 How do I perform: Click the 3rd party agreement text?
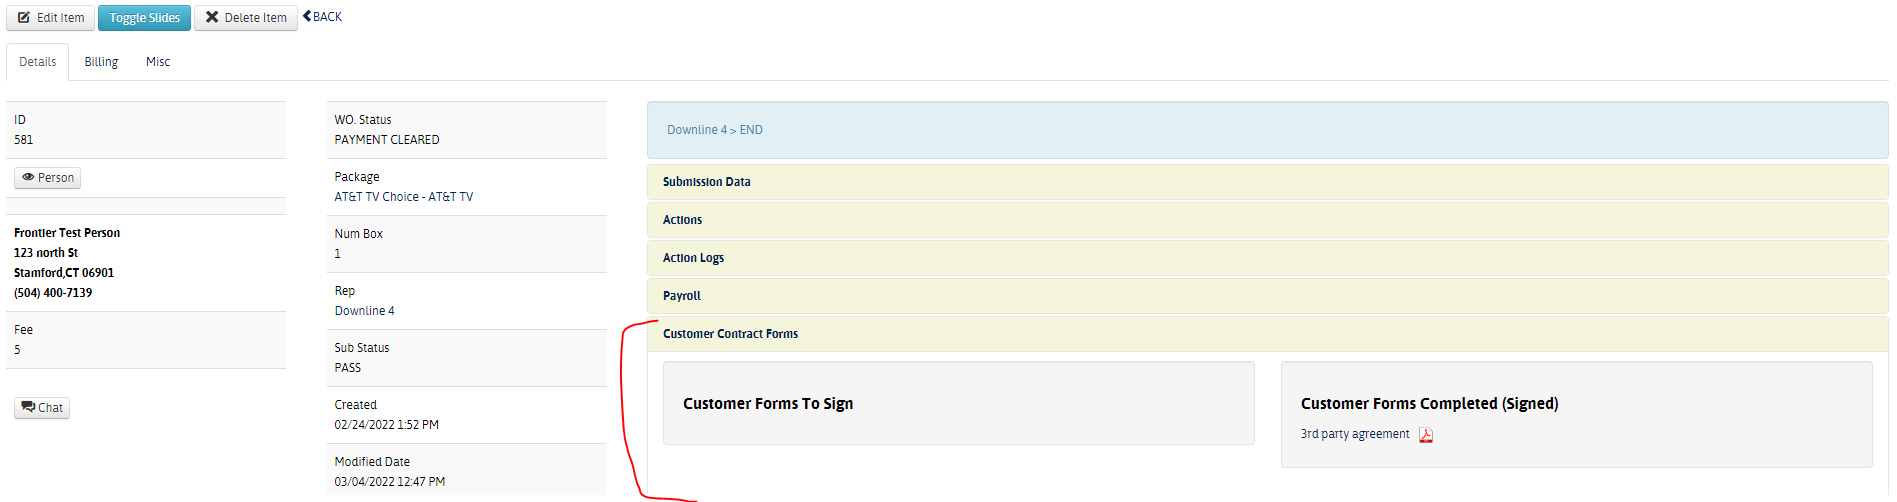(x=1354, y=434)
